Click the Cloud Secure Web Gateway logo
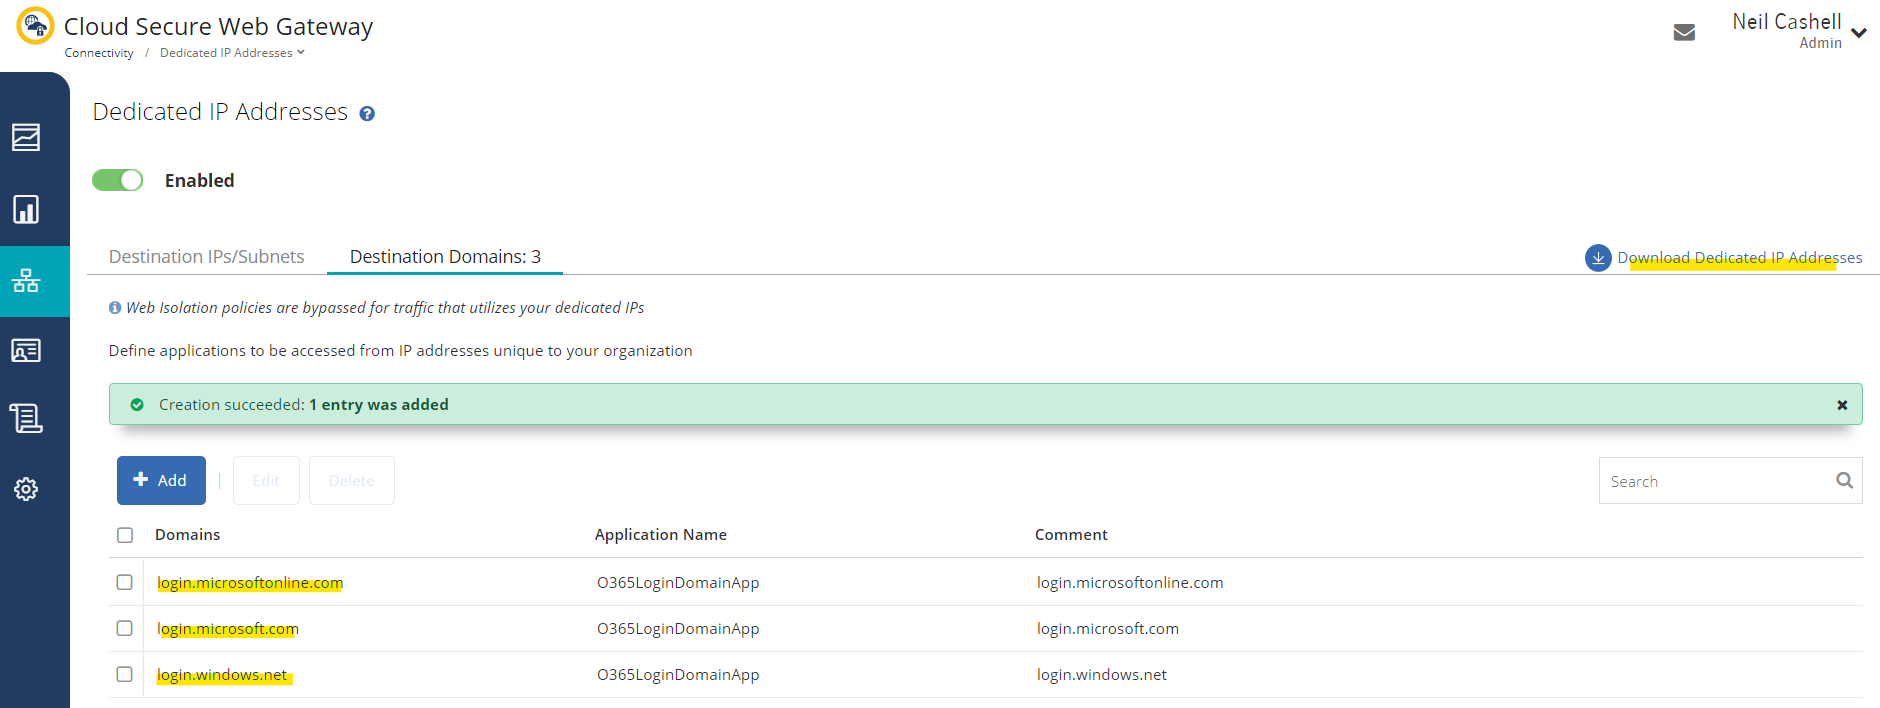Image resolution: width=1880 pixels, height=708 pixels. (35, 26)
